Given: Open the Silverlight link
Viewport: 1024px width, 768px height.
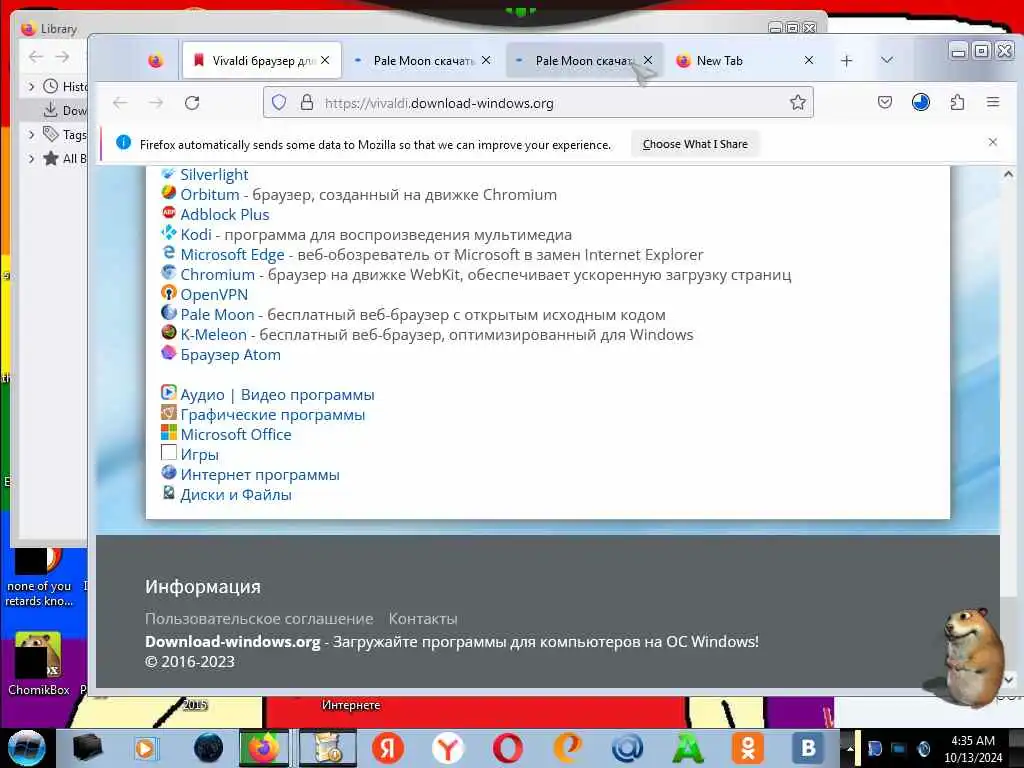Looking at the screenshot, I should tap(214, 174).
